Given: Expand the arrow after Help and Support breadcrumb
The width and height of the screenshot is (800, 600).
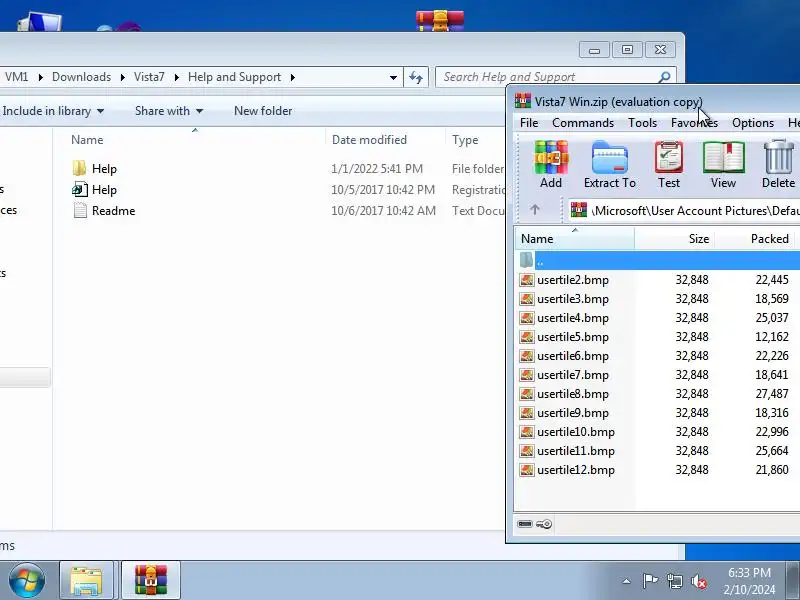Looking at the screenshot, I should (292, 78).
